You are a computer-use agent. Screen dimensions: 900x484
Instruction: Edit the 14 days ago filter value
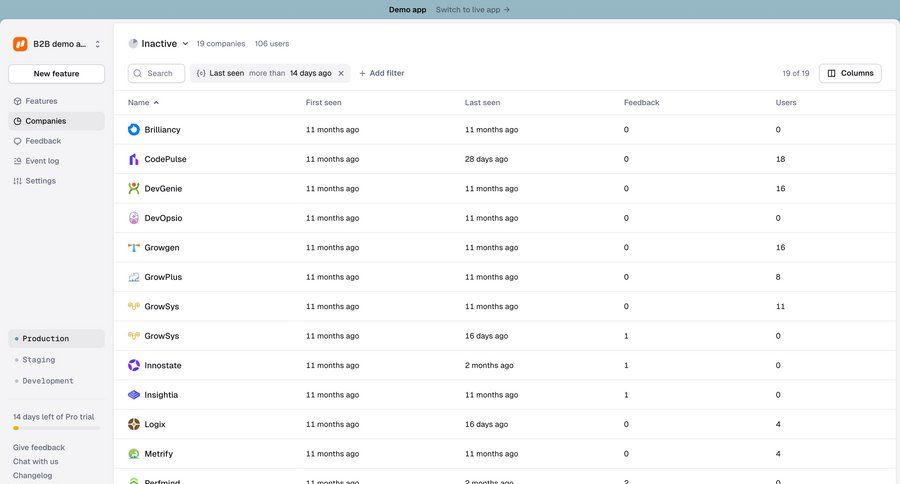[311, 73]
